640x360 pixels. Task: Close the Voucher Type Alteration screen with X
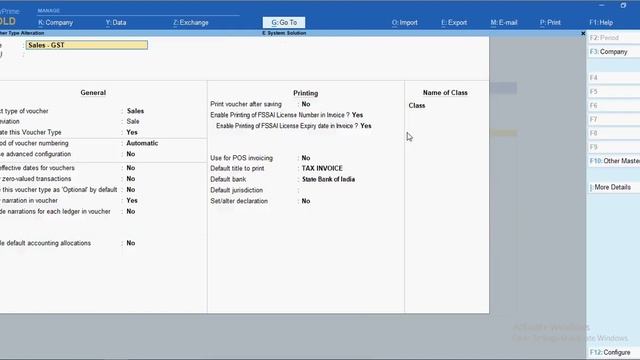583,33
